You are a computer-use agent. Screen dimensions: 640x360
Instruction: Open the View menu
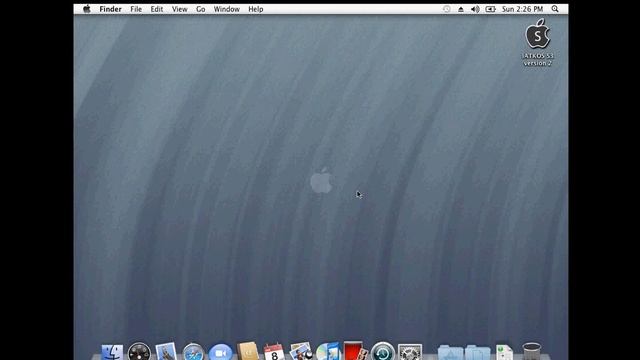[180, 9]
